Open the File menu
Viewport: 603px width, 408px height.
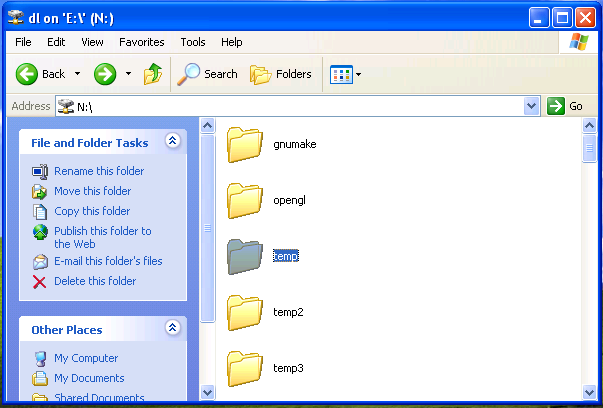coord(23,42)
